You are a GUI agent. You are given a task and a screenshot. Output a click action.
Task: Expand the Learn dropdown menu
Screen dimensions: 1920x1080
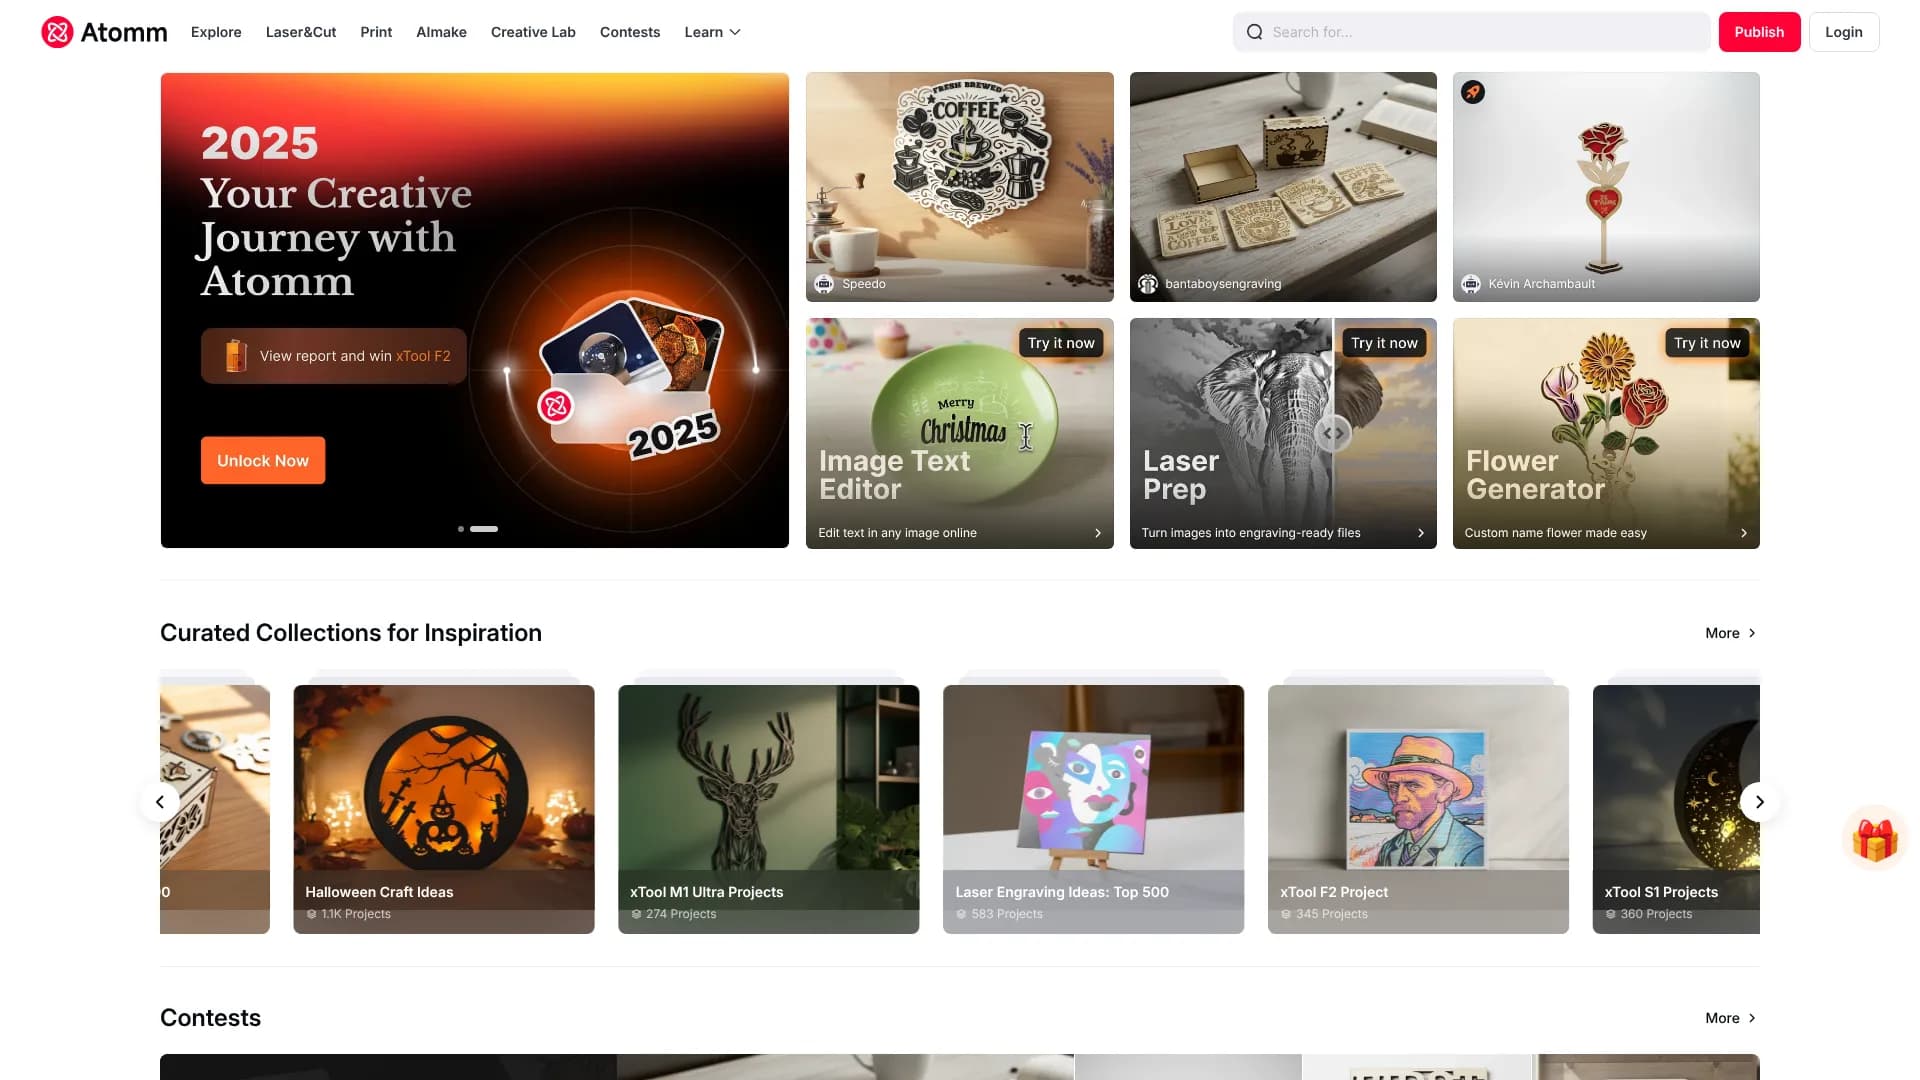coord(713,32)
